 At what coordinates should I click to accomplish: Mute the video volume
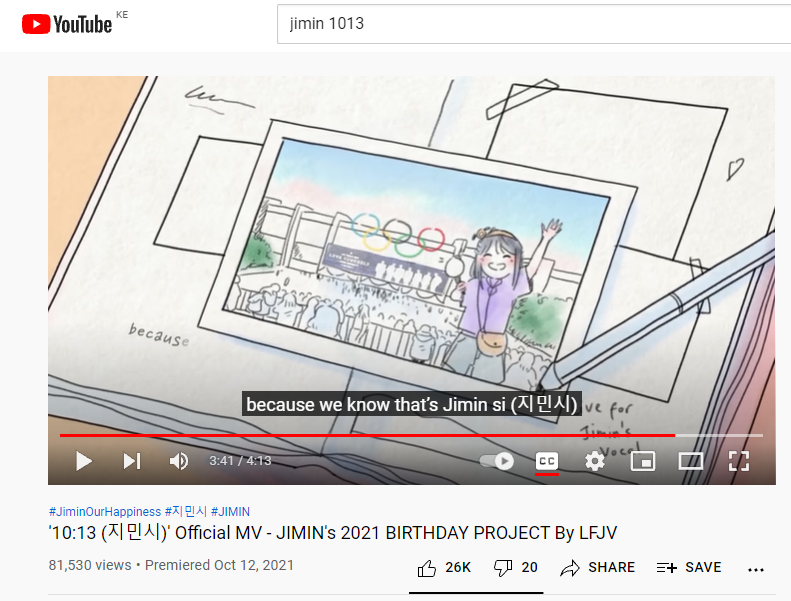179,461
